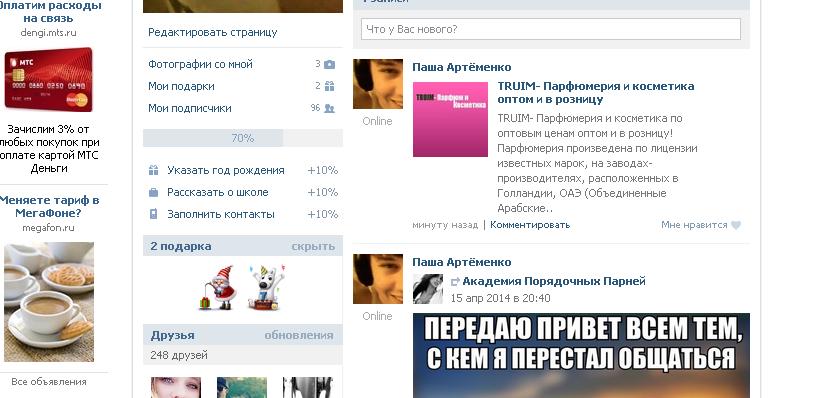Click the repost arrow icon before Академия Порядочных Парней
The height and width of the screenshot is (398, 830).
click(x=455, y=282)
